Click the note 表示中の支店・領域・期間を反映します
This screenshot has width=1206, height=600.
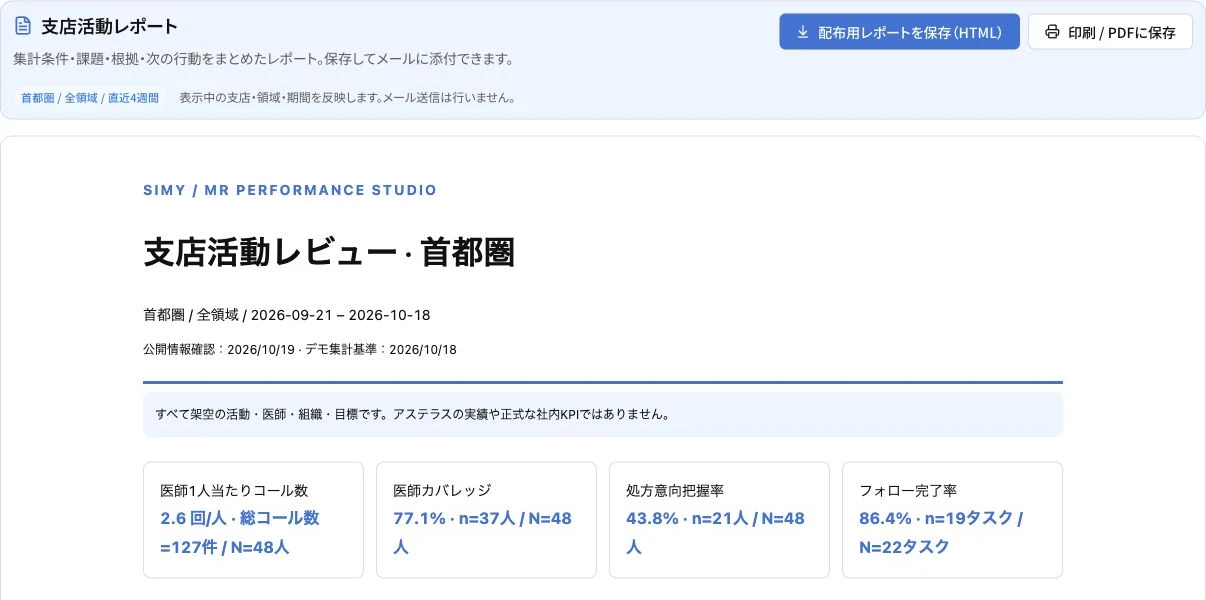pos(347,98)
